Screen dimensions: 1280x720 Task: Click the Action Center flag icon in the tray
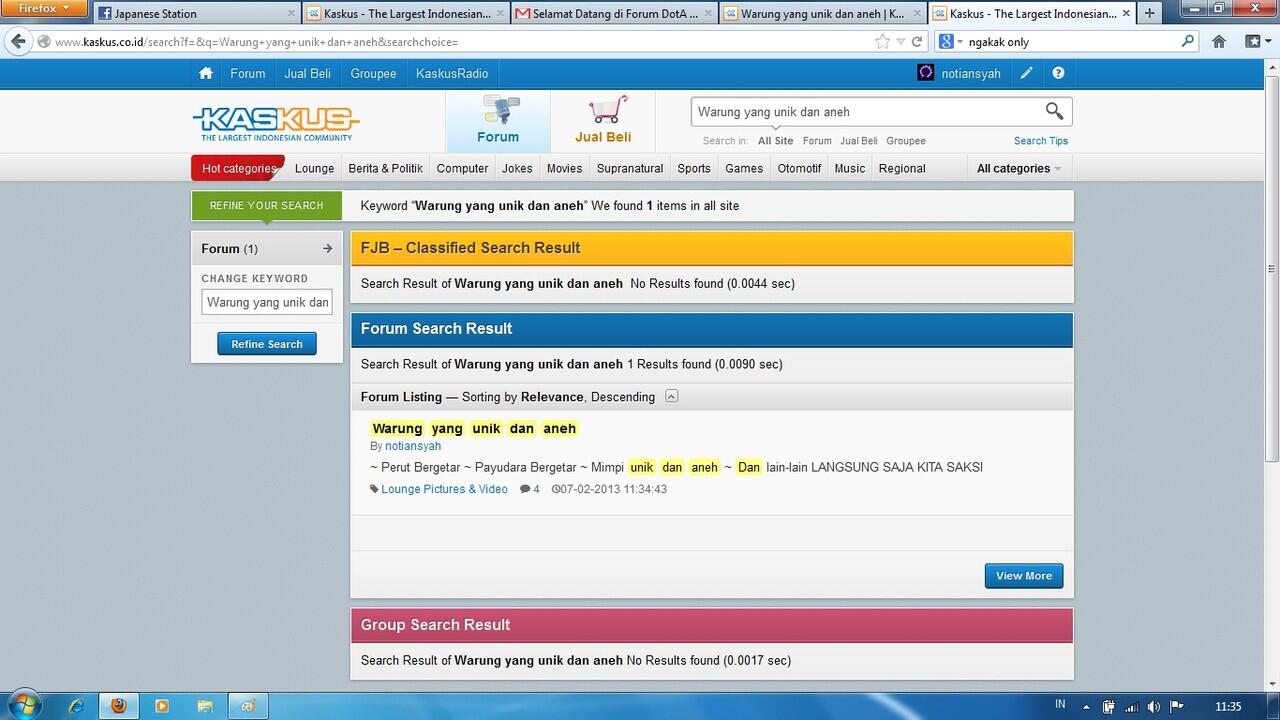click(x=1176, y=706)
